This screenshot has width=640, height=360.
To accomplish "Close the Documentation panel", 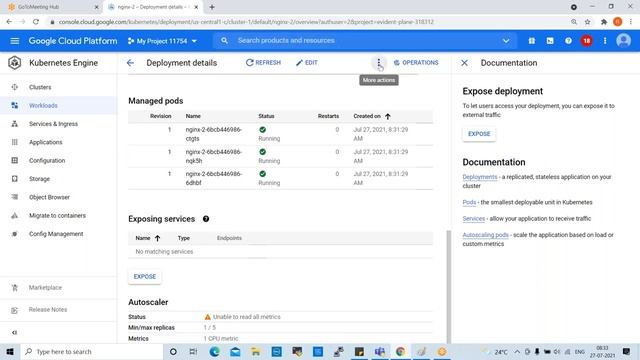I will pos(464,63).
